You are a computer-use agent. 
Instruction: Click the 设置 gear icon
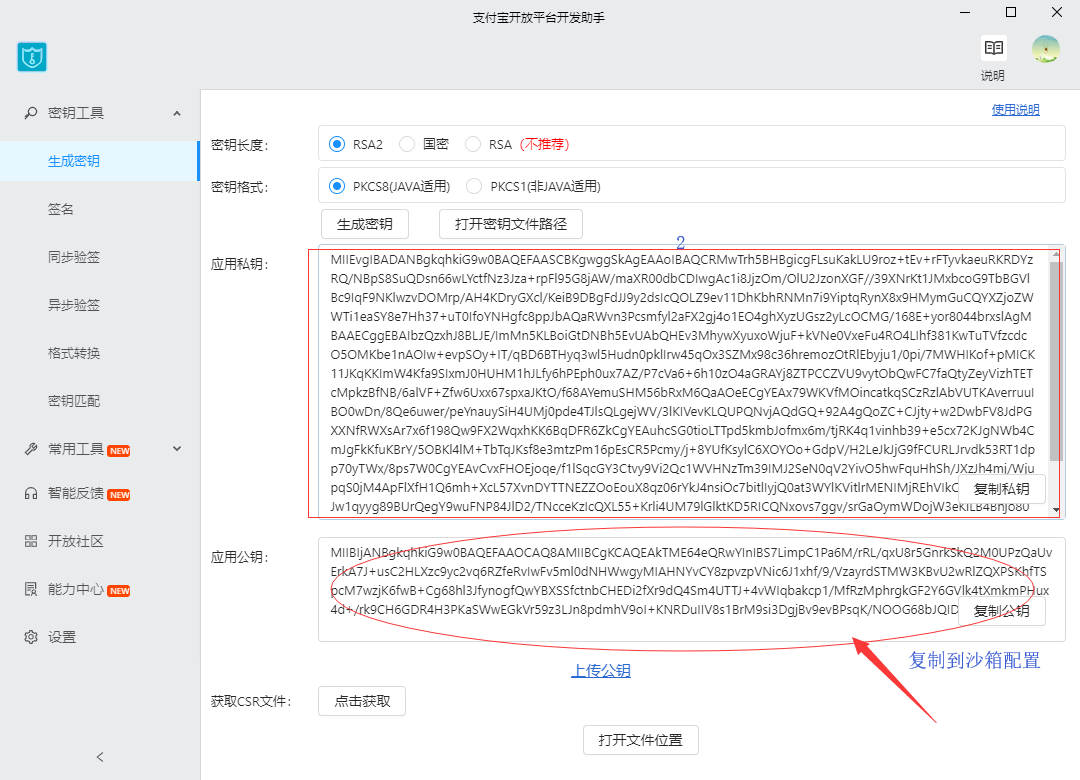pos(31,637)
